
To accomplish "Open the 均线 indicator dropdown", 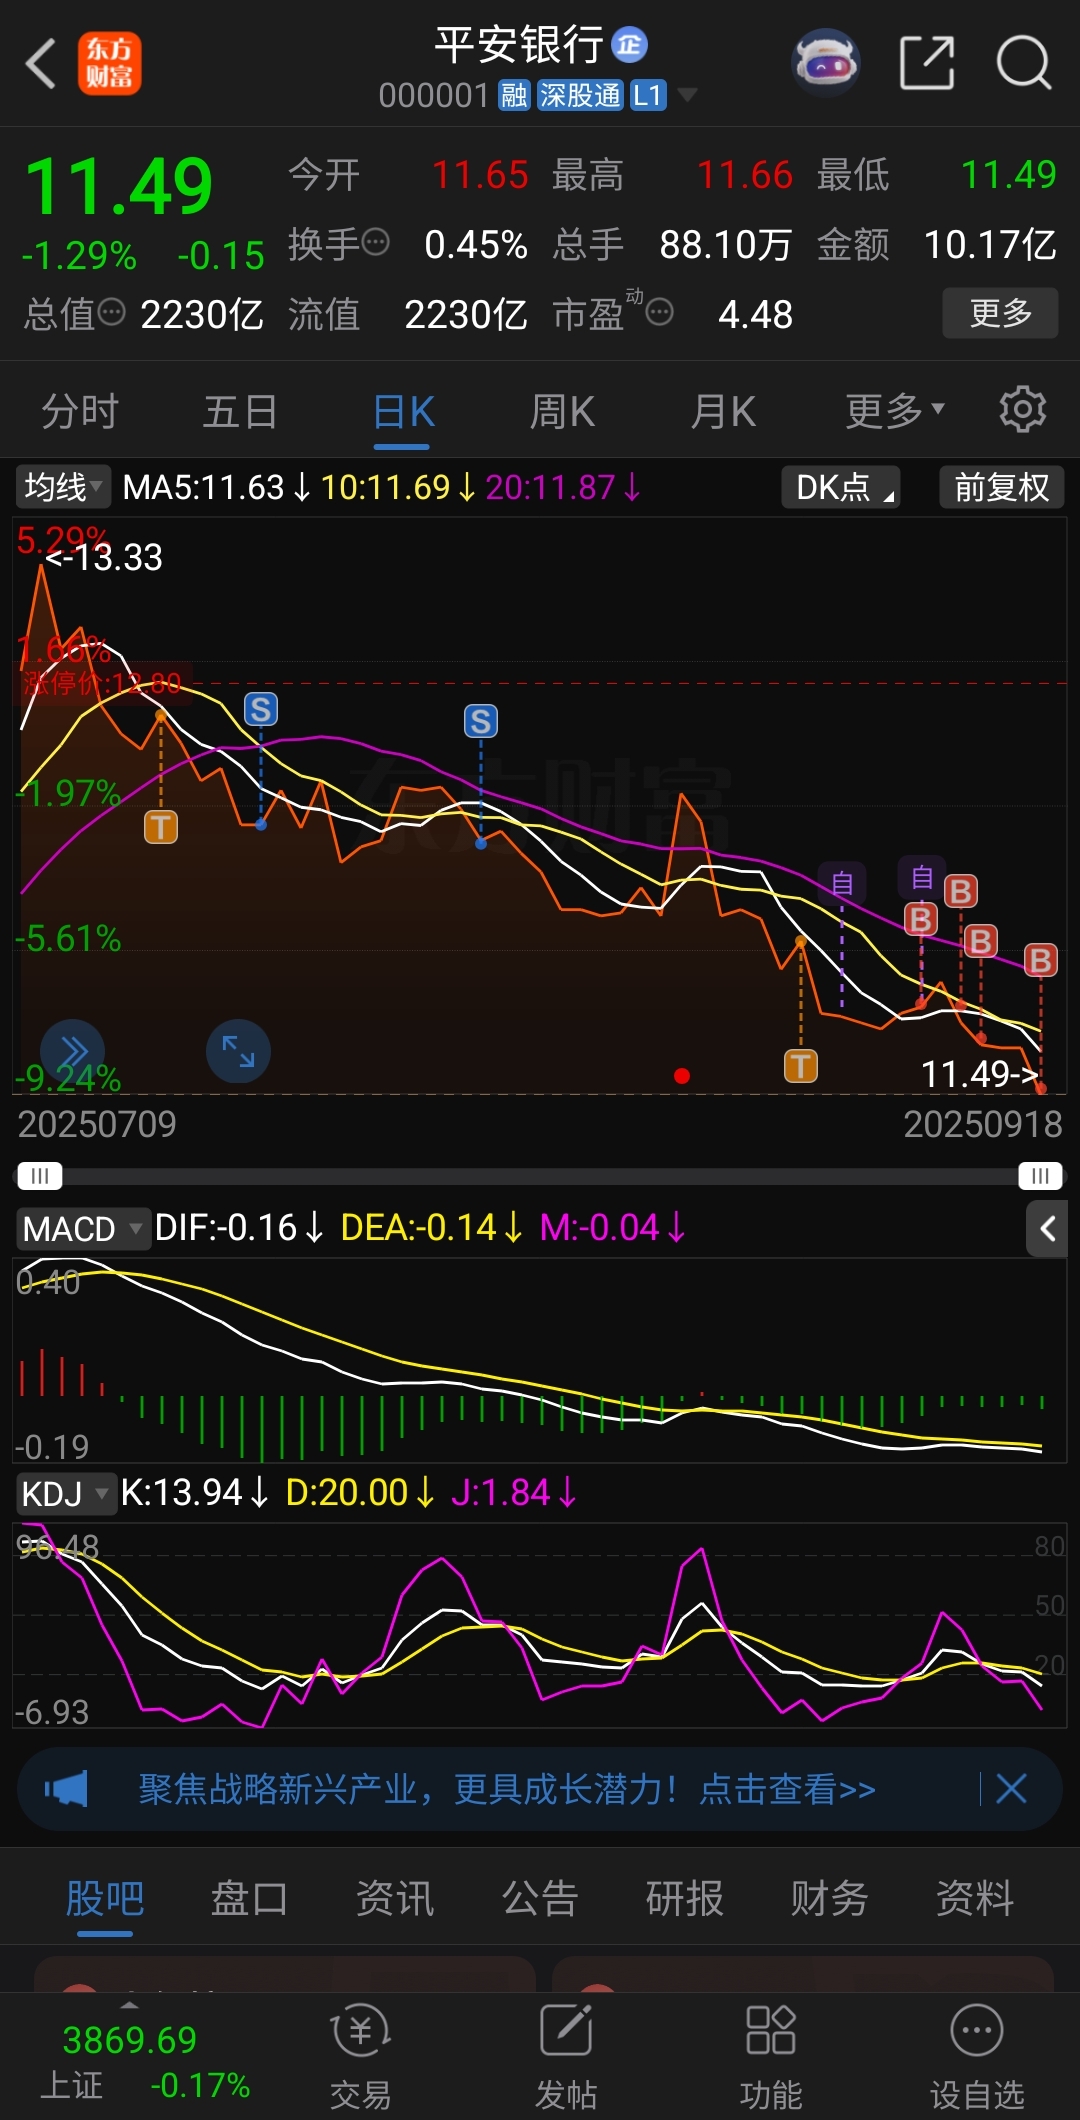I will (x=63, y=487).
